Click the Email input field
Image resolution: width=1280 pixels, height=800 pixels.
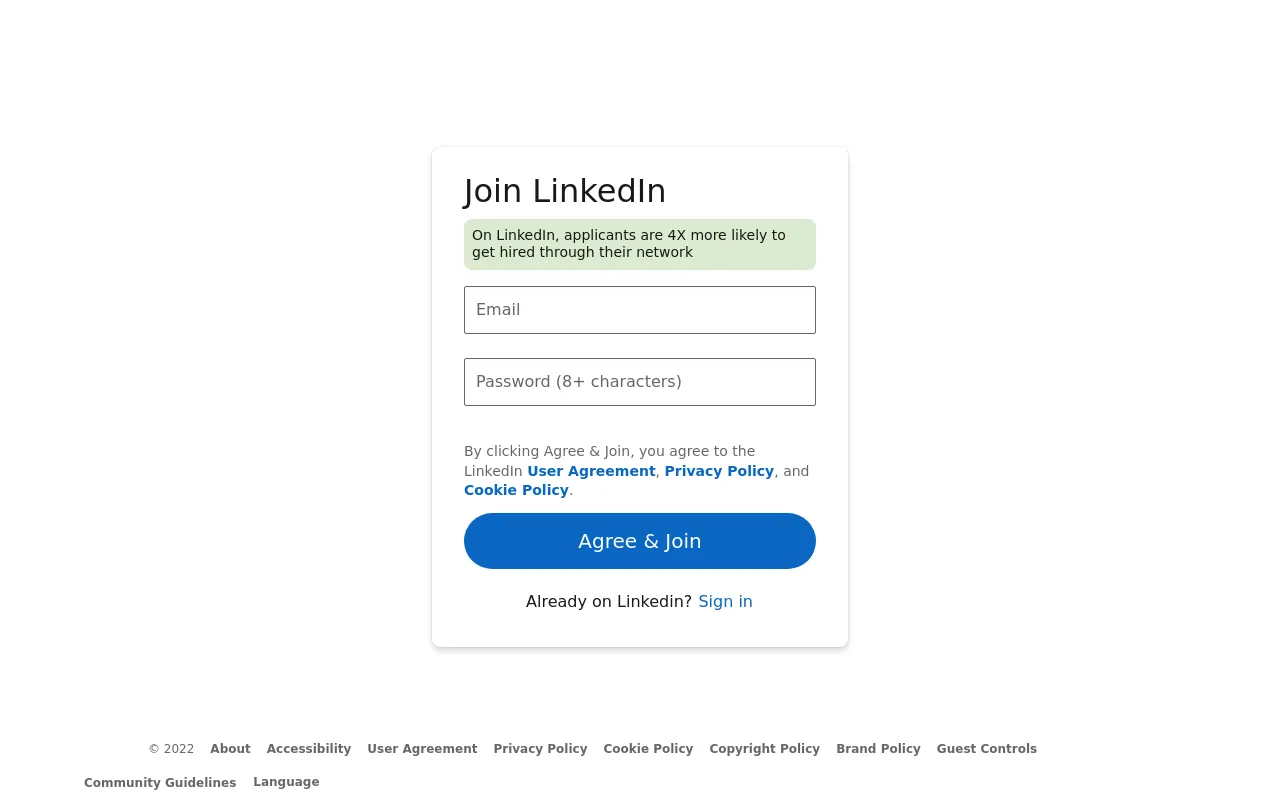(x=640, y=310)
